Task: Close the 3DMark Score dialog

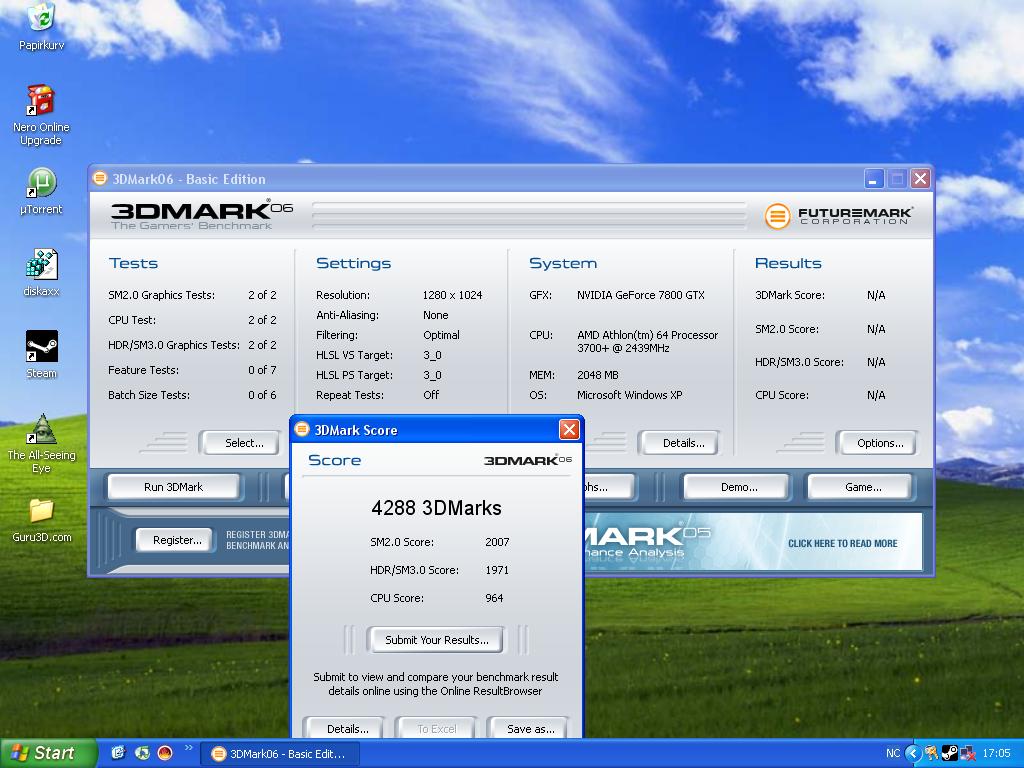Action: 569,429
